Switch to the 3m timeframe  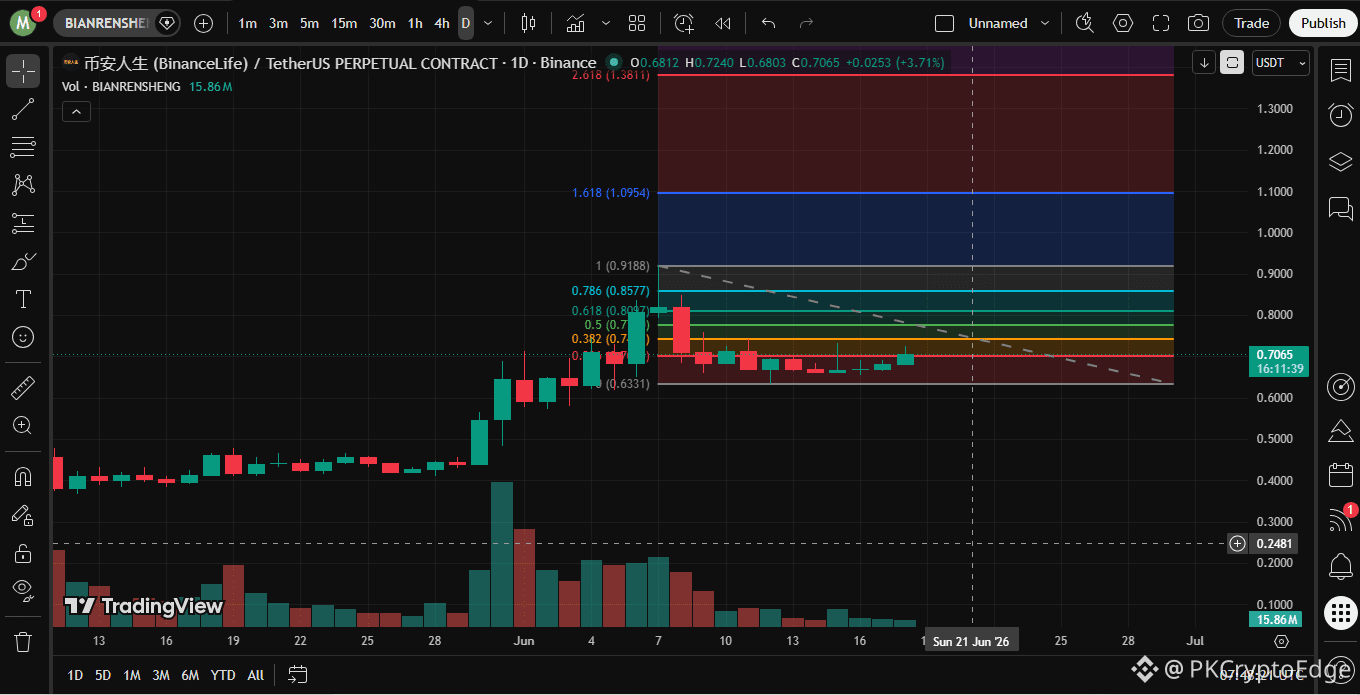coord(278,22)
